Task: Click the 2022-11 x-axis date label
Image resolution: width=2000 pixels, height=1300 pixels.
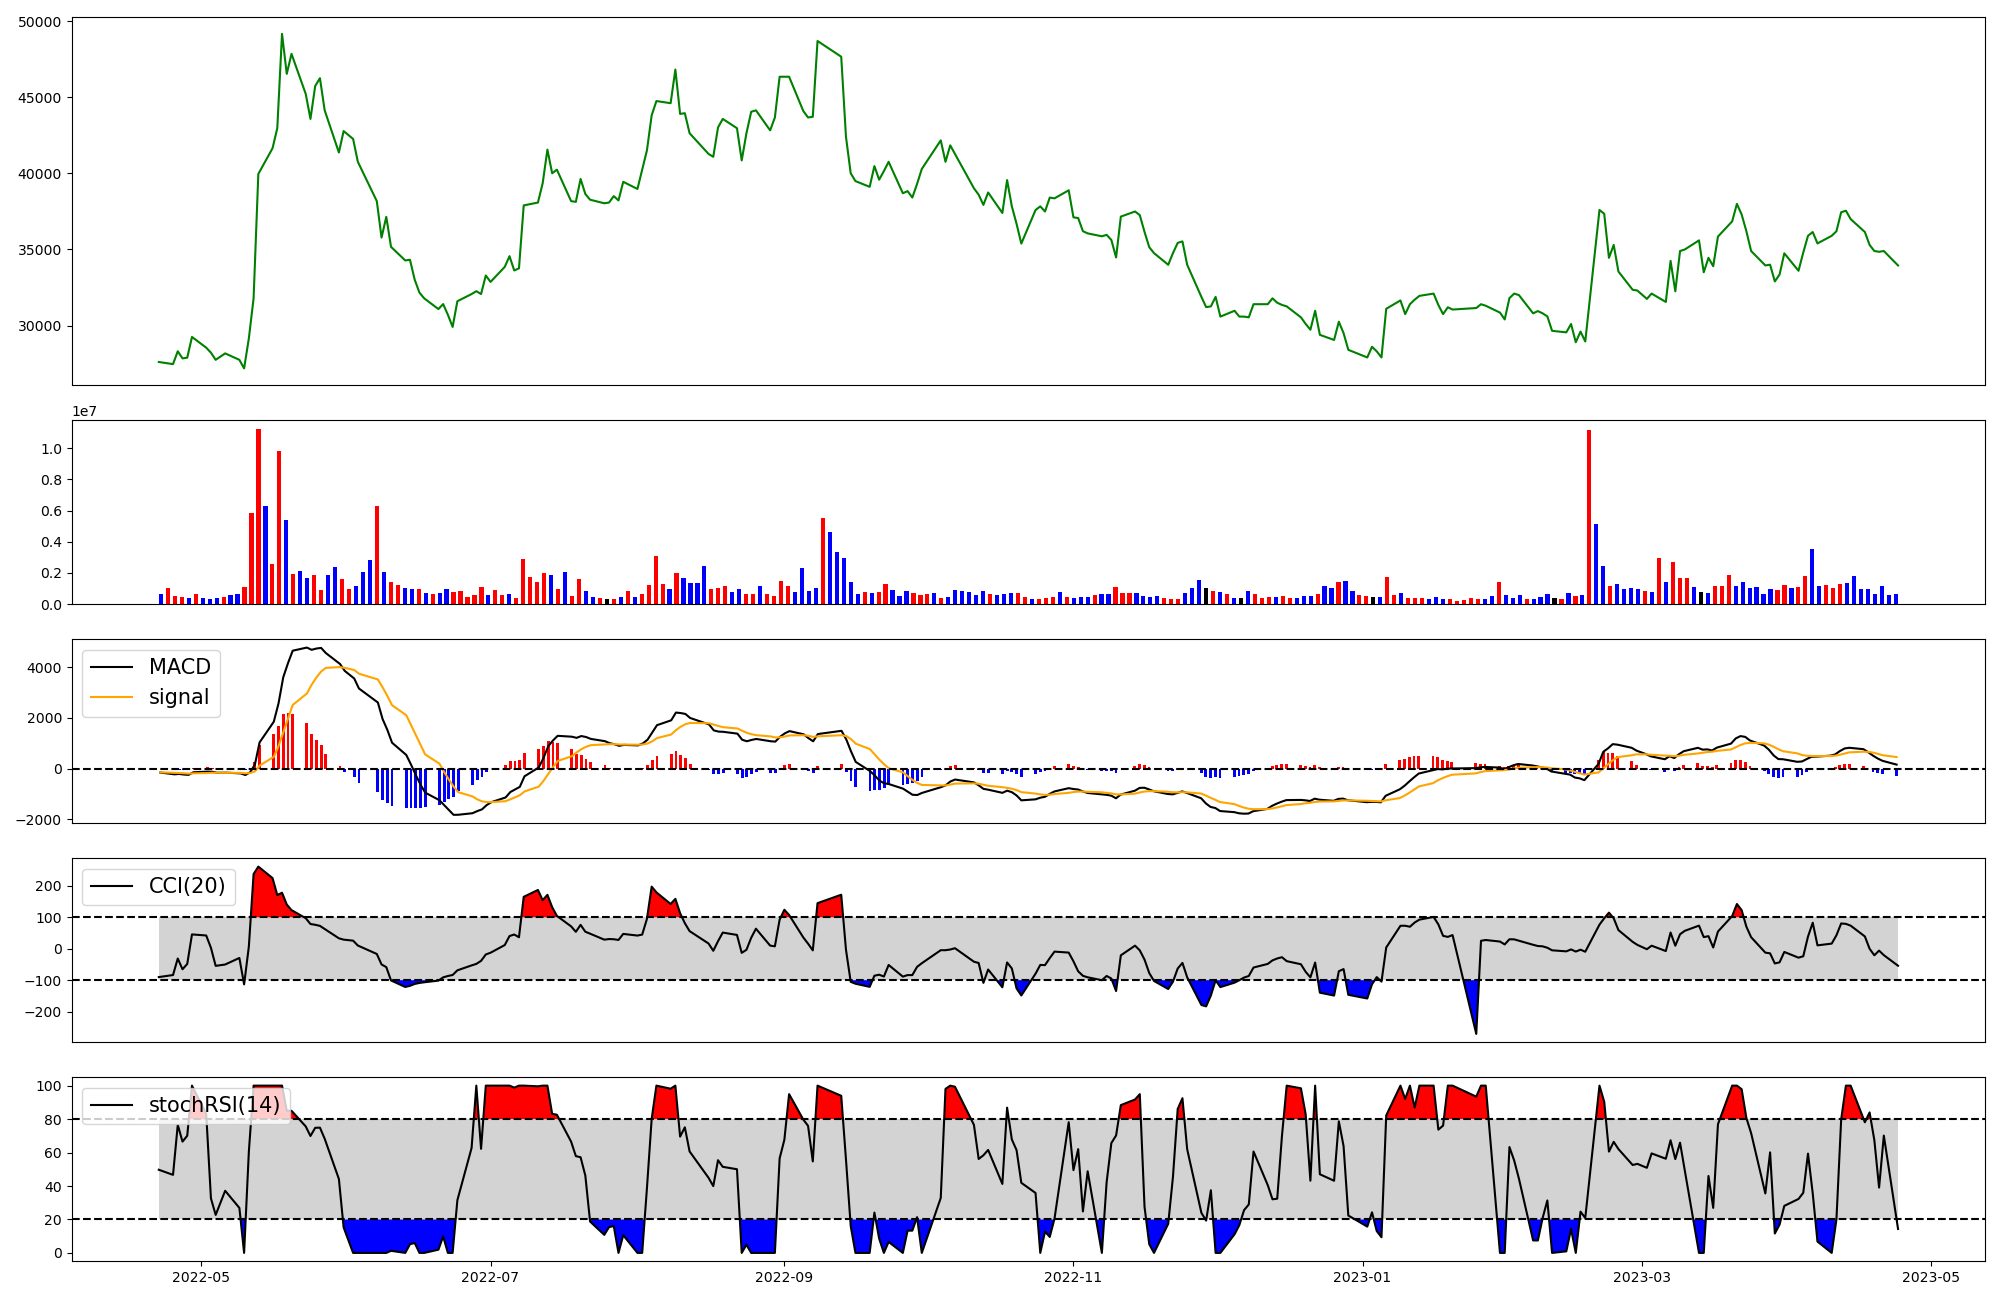Action: 1073,1277
